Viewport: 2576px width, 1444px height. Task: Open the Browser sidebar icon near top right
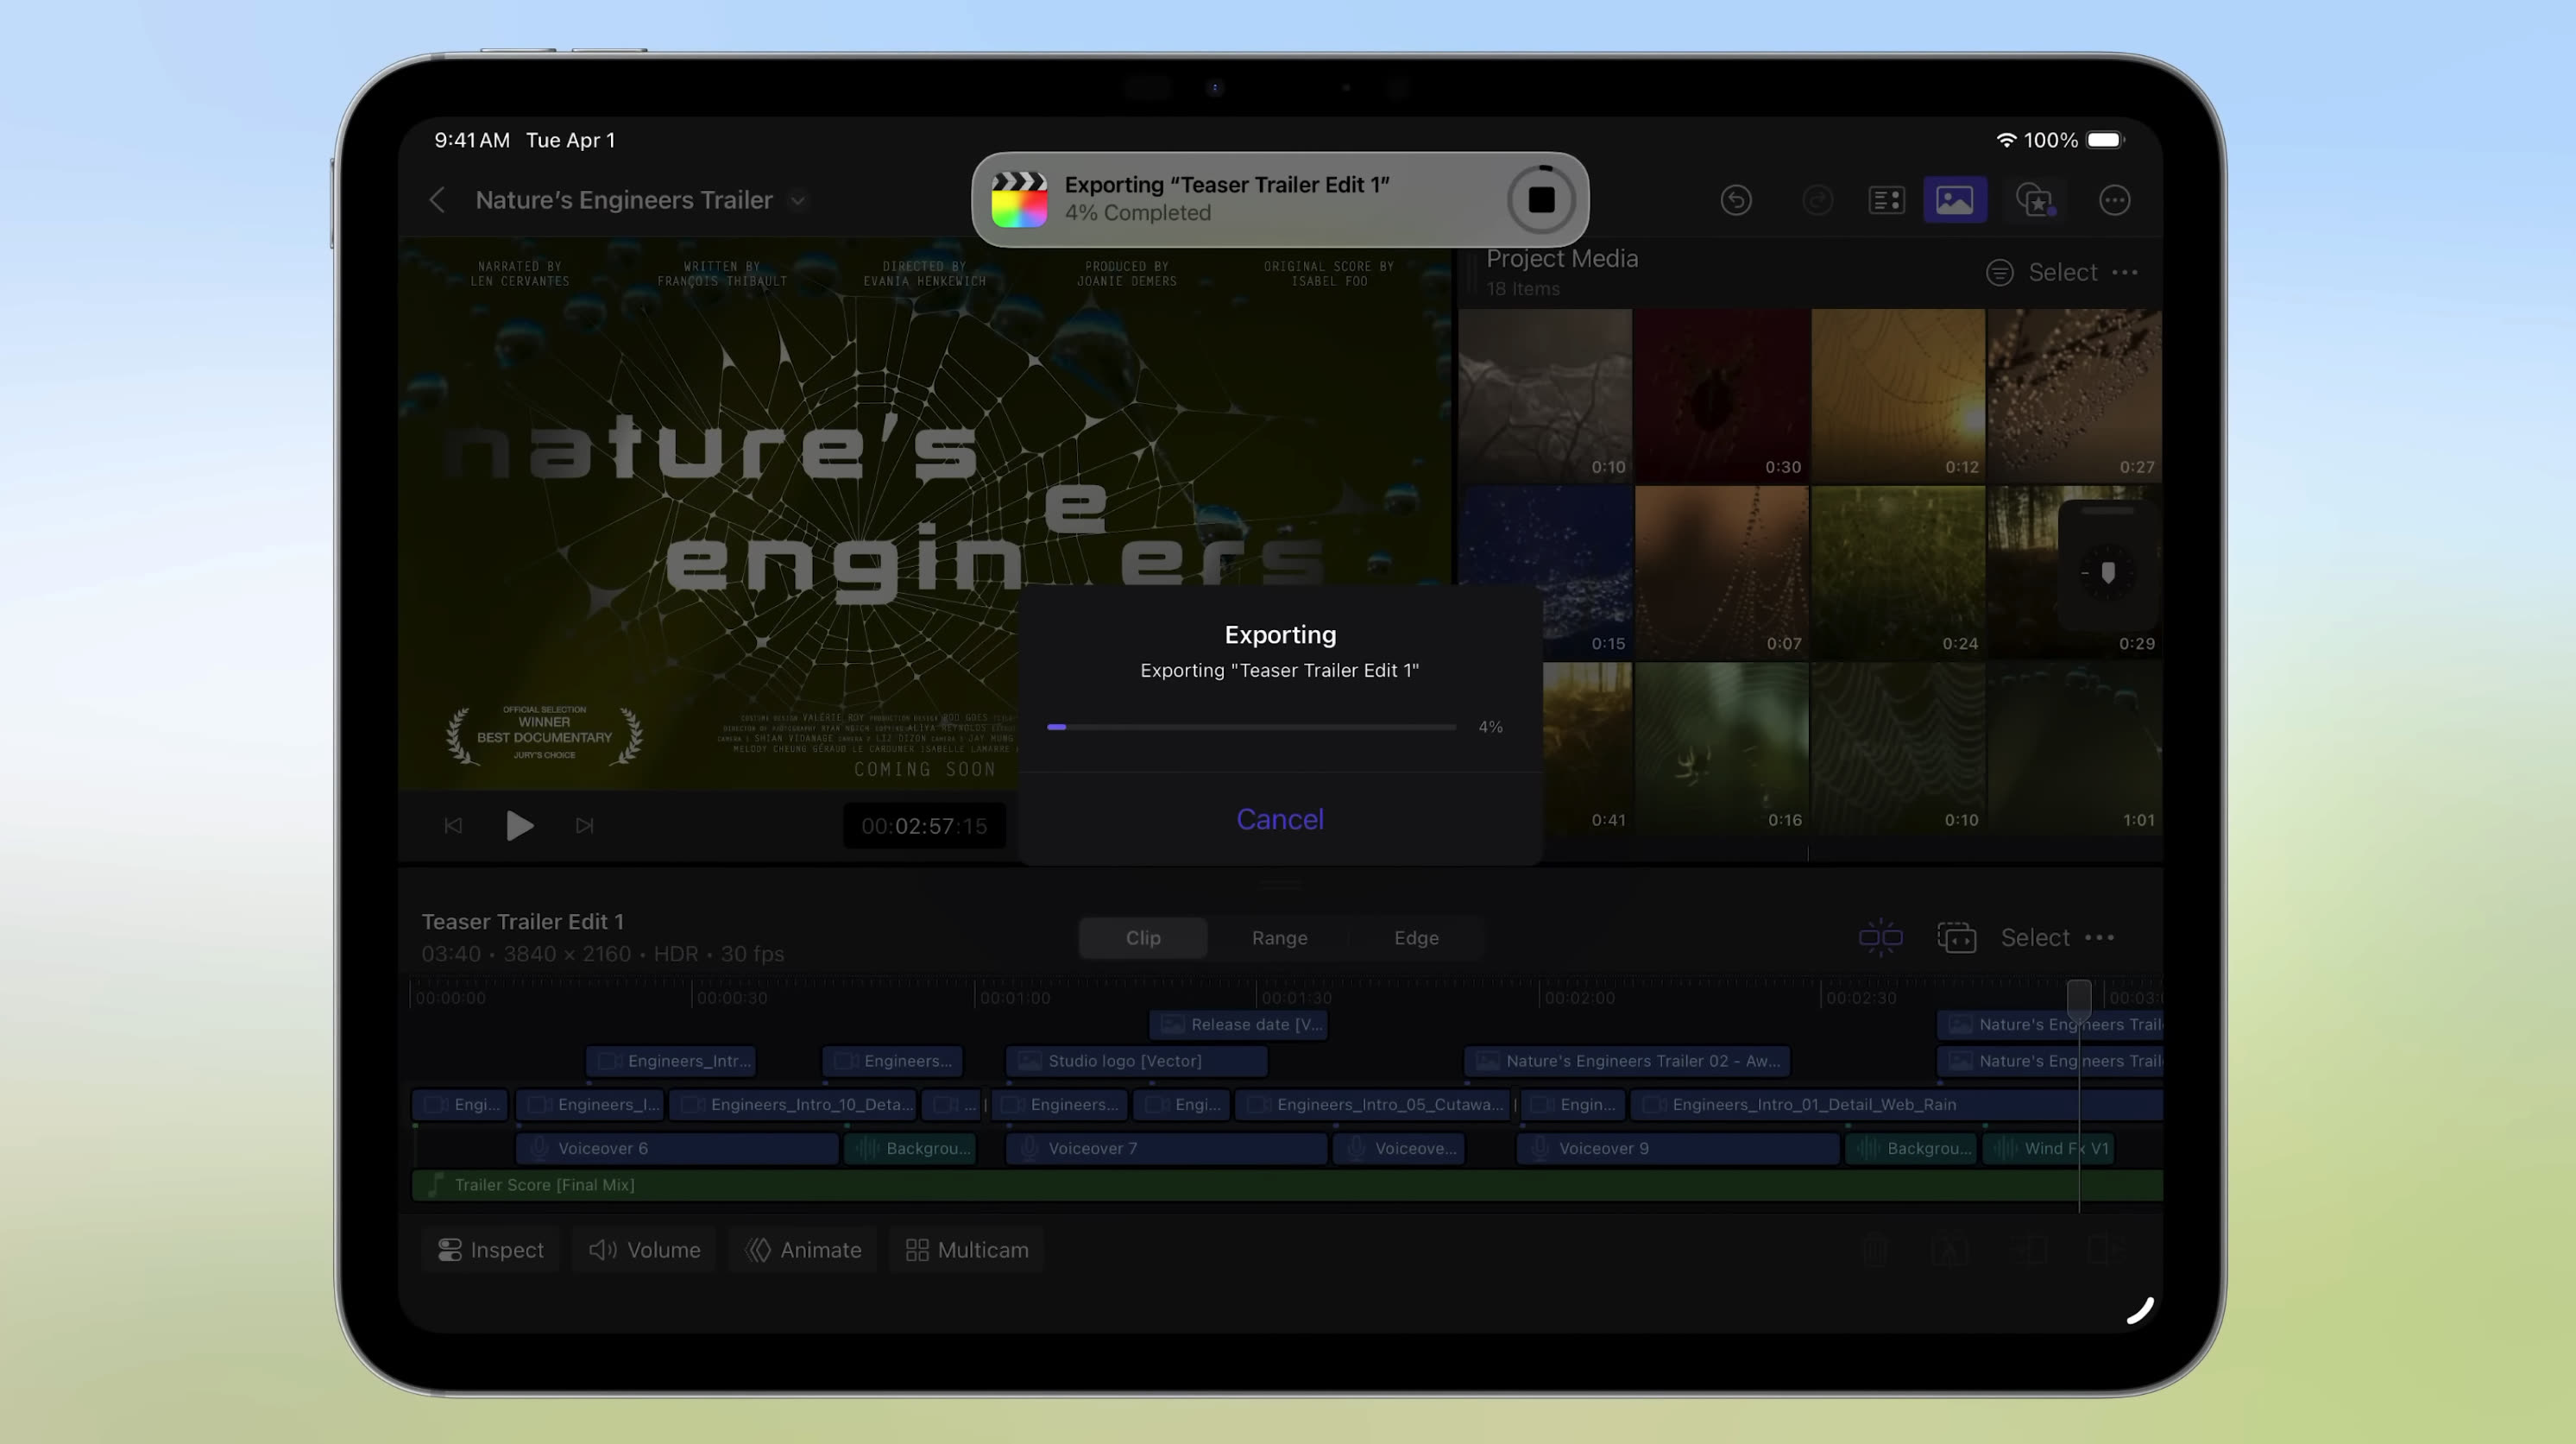click(1886, 200)
